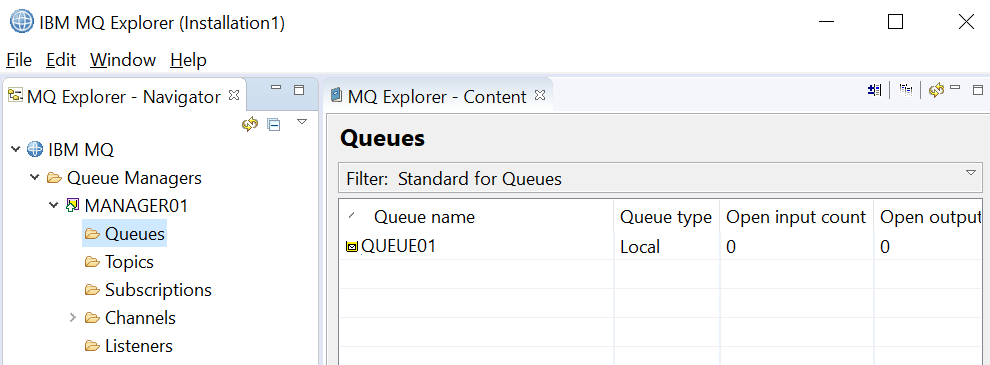Click the second icon in the Content toolbar
Screen dimensions: 990x365
click(907, 90)
